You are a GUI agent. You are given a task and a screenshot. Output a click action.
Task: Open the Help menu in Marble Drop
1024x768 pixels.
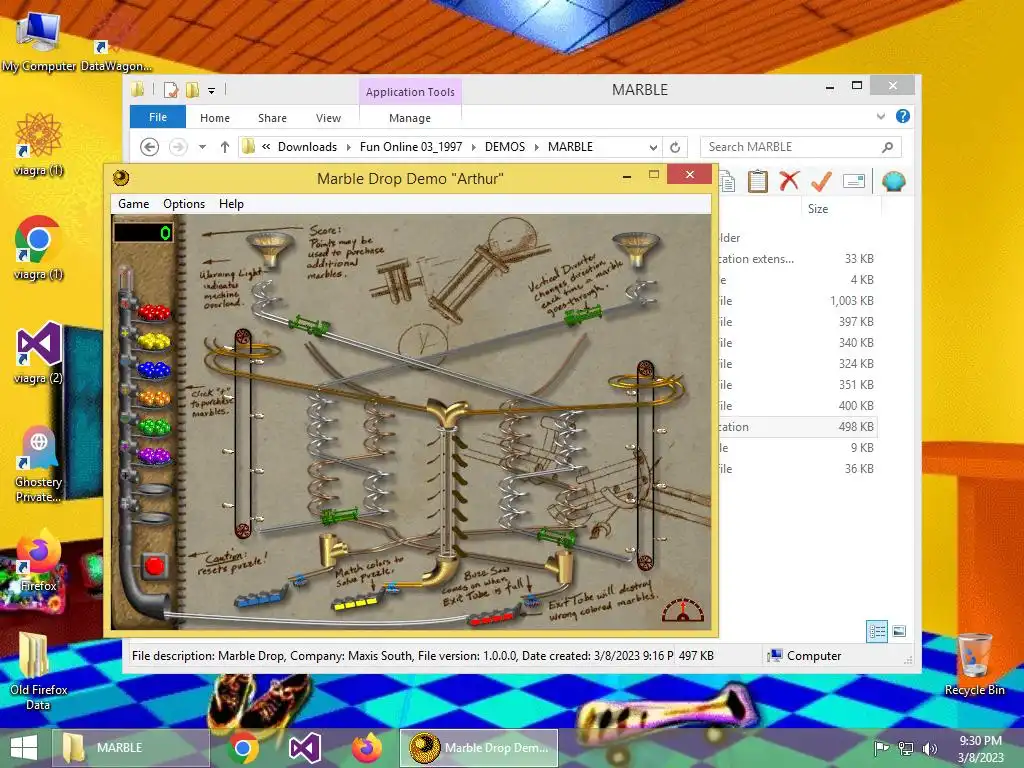point(231,204)
